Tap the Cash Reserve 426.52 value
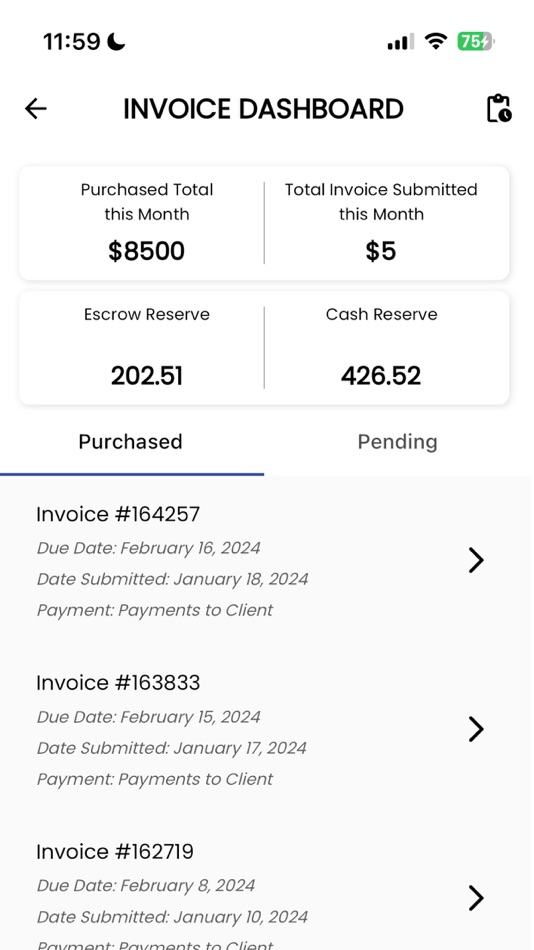The image size is (534, 950). (381, 376)
